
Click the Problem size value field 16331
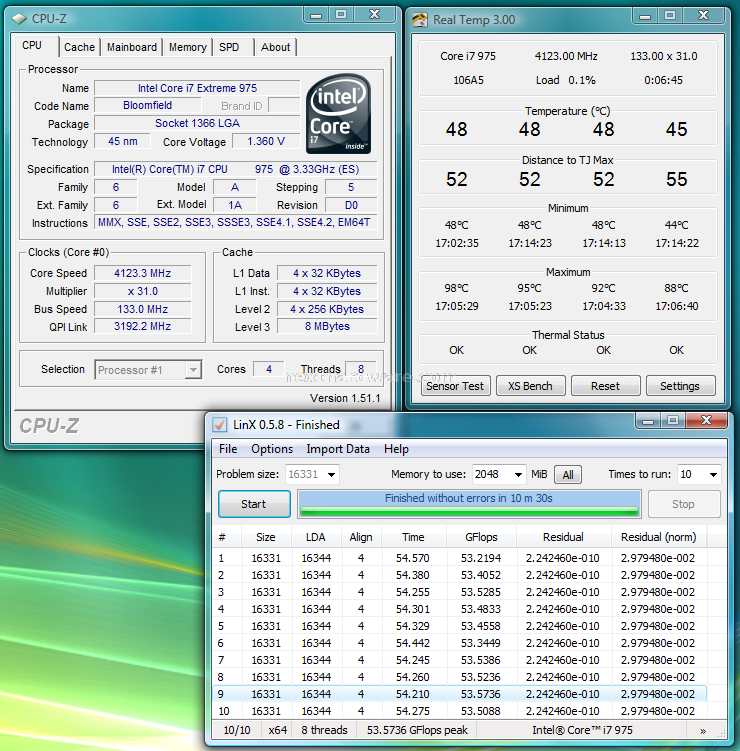coord(304,475)
